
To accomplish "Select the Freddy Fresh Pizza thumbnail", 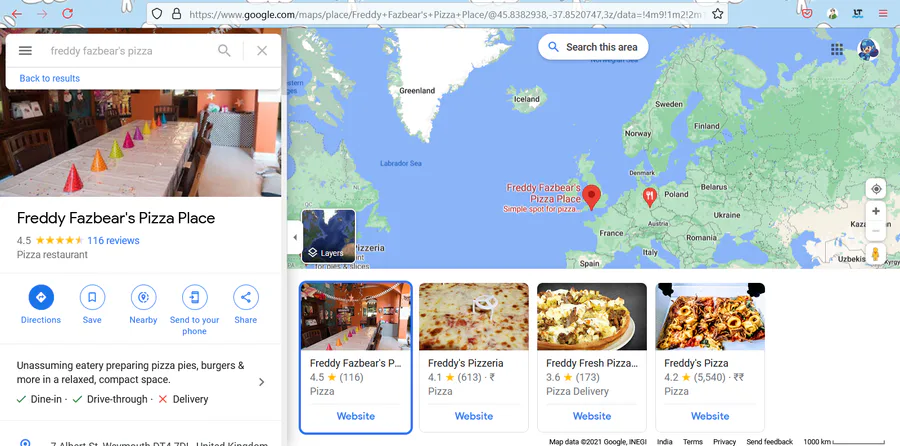I will pos(592,316).
